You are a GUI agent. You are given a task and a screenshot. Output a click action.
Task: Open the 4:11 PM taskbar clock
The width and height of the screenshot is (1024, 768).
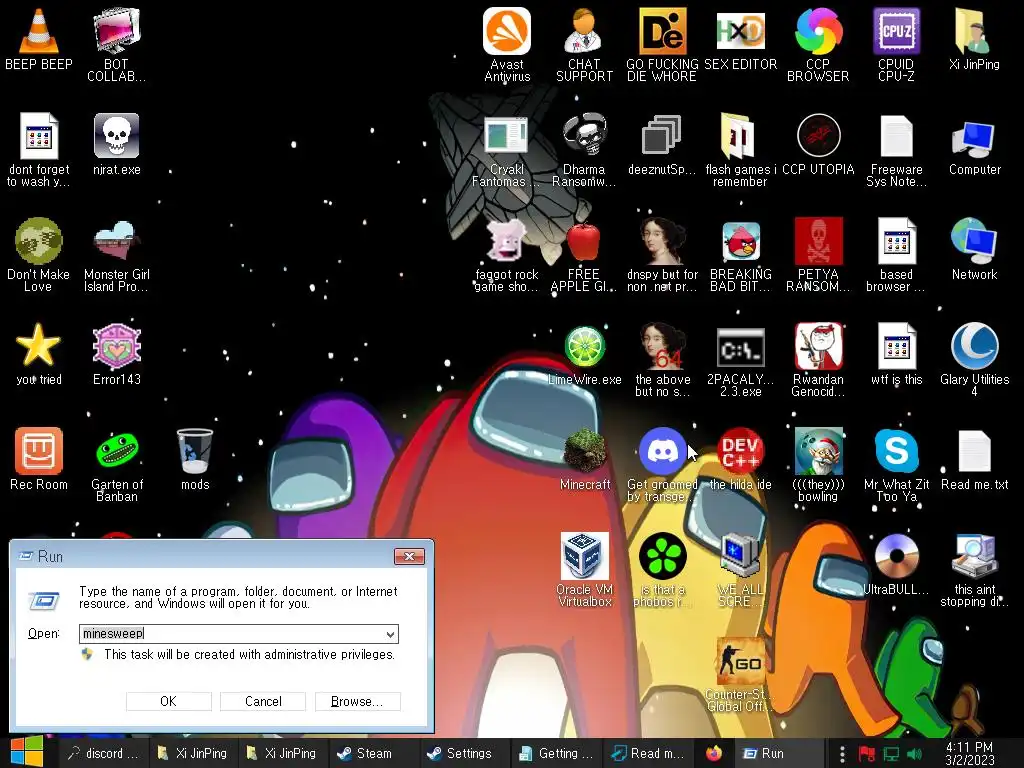point(970,754)
